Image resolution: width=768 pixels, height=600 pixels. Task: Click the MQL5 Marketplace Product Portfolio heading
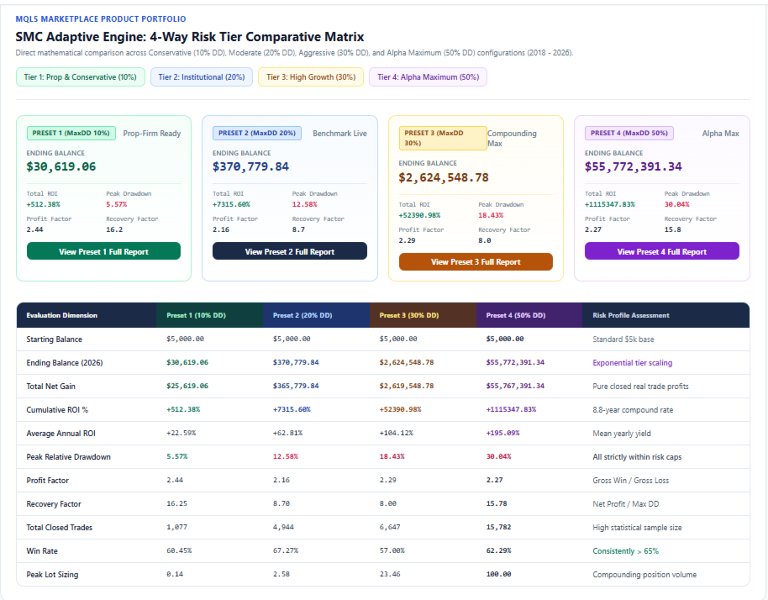(101, 19)
